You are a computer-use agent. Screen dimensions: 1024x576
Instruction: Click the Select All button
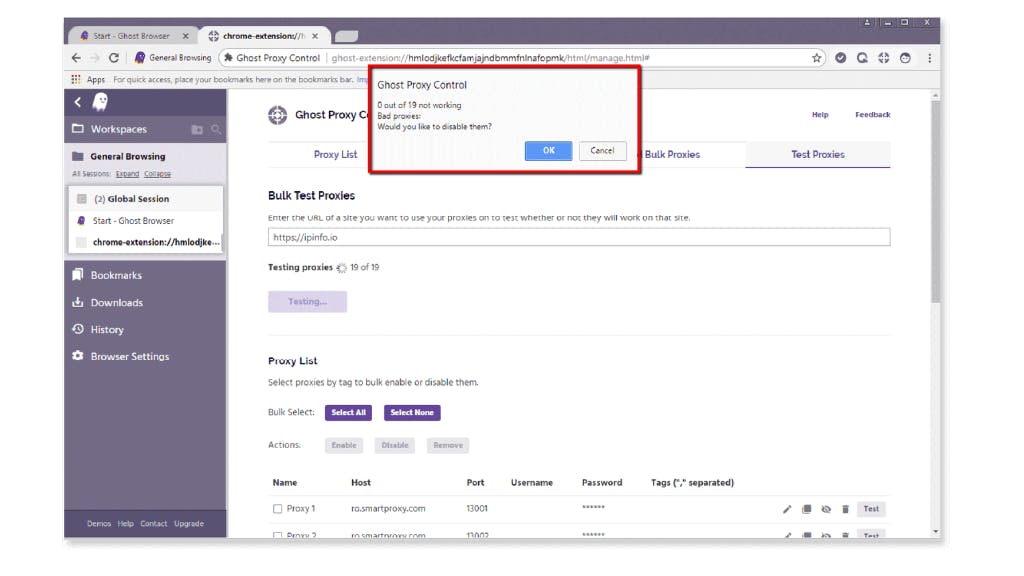(348, 413)
